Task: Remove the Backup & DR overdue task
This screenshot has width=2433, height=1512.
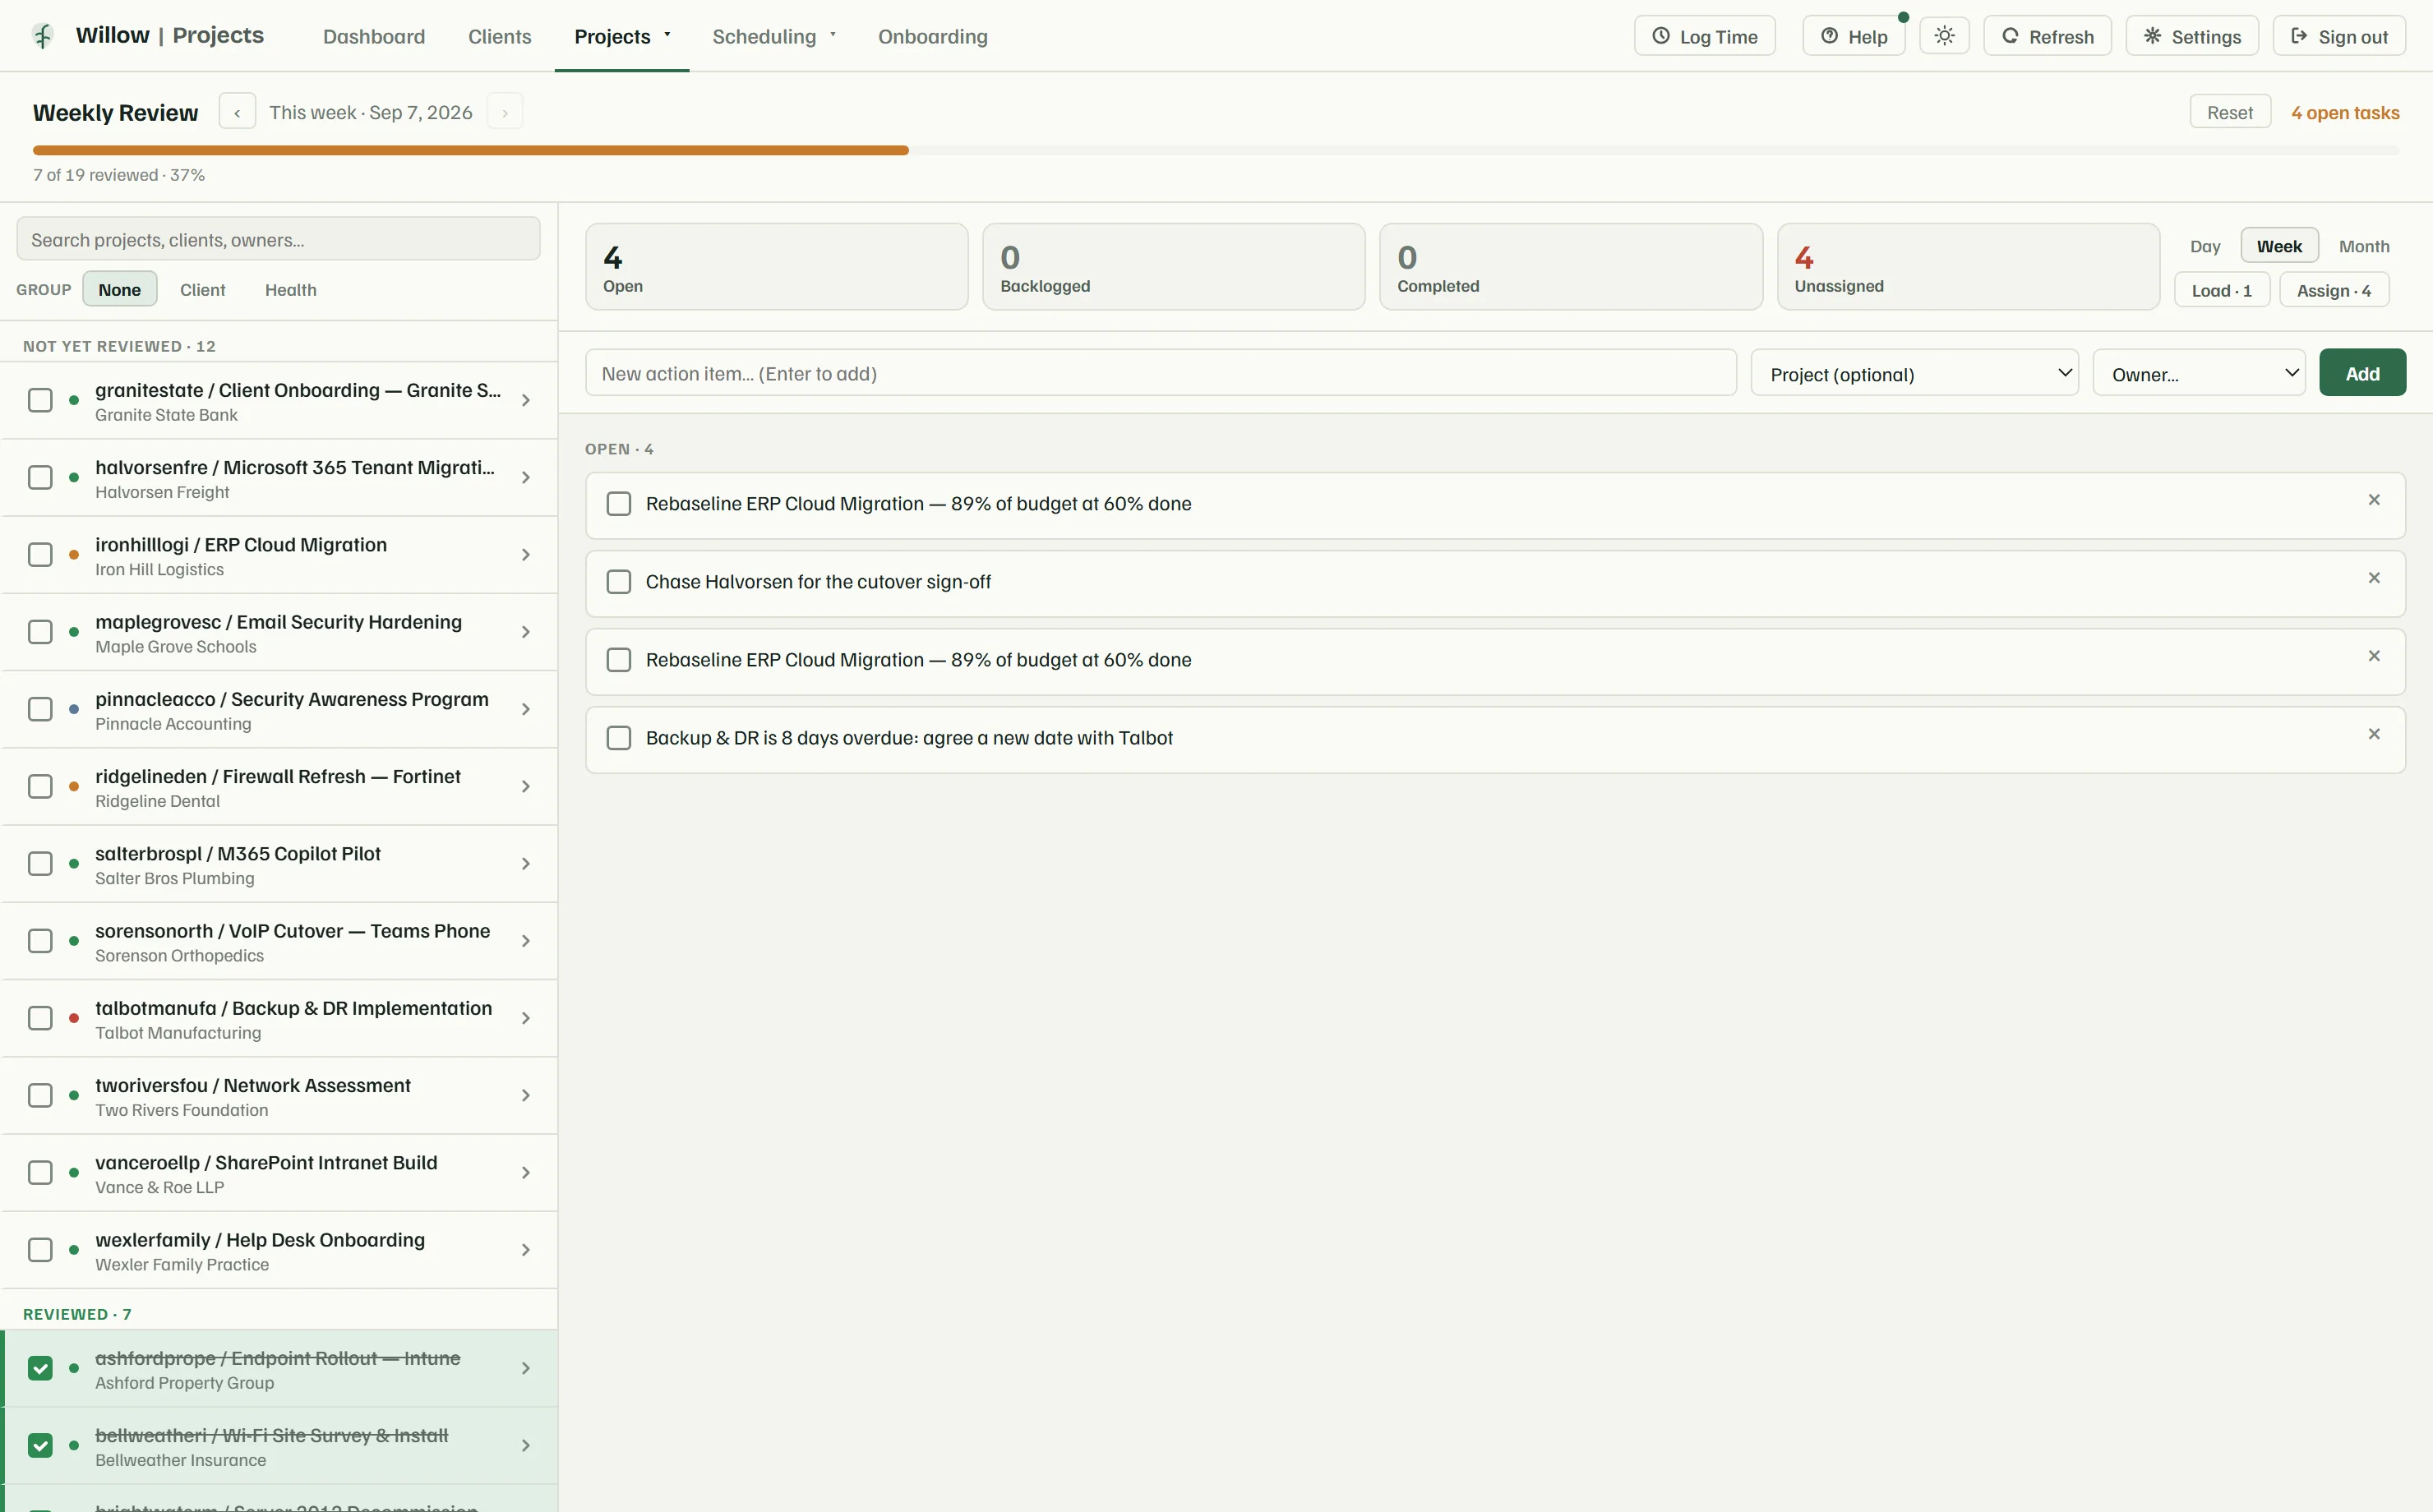Action: click(x=2374, y=734)
